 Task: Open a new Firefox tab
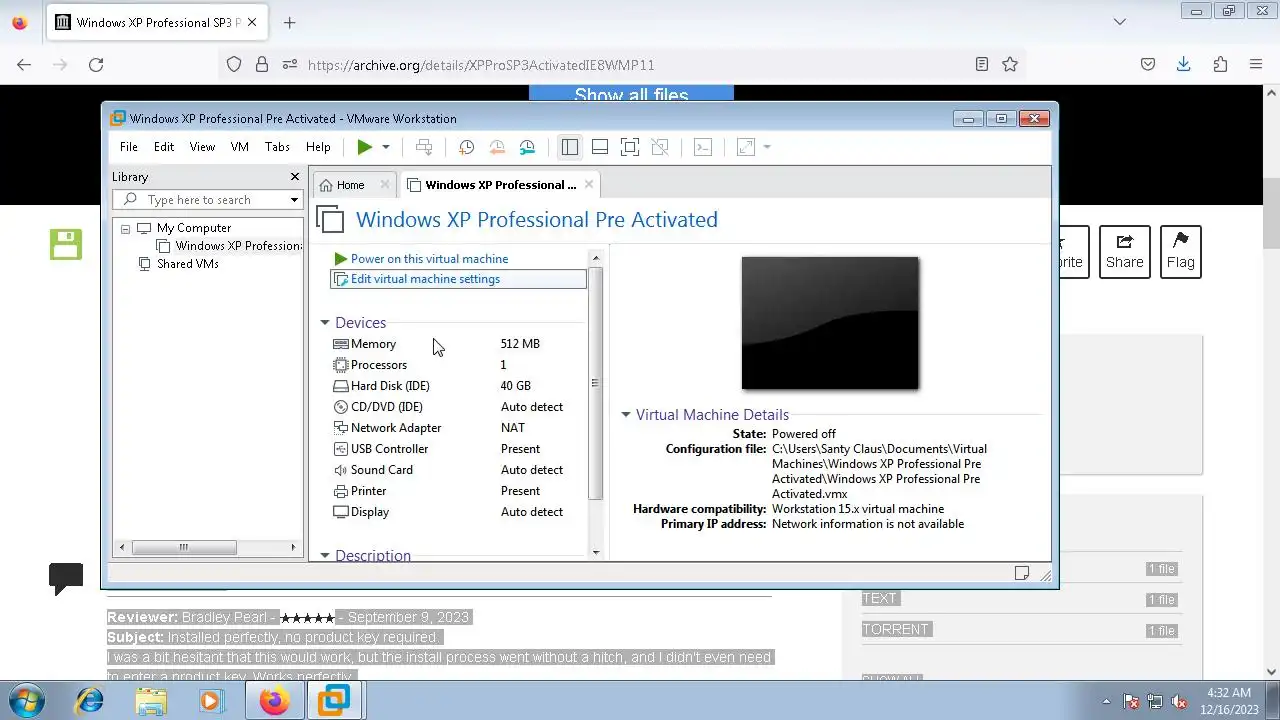[289, 22]
